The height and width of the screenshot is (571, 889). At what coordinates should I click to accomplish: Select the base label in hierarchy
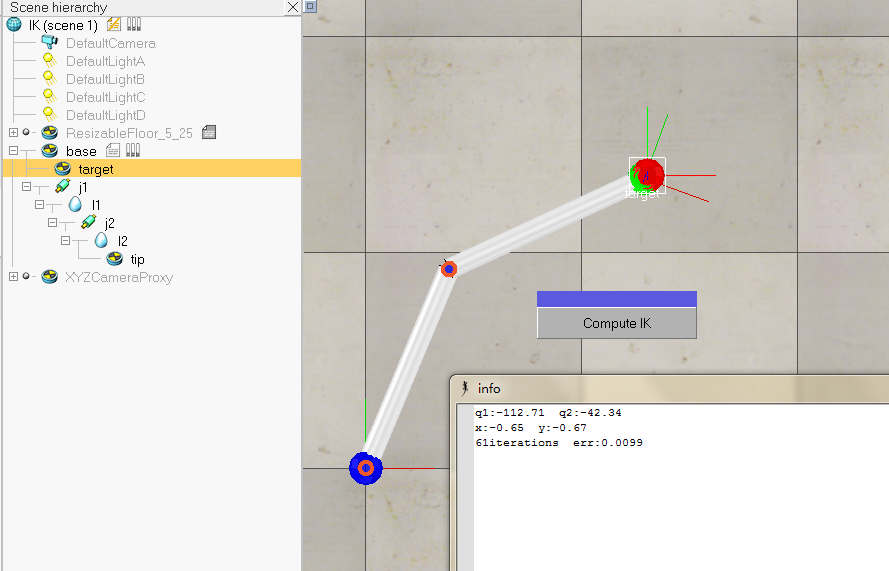[81, 151]
